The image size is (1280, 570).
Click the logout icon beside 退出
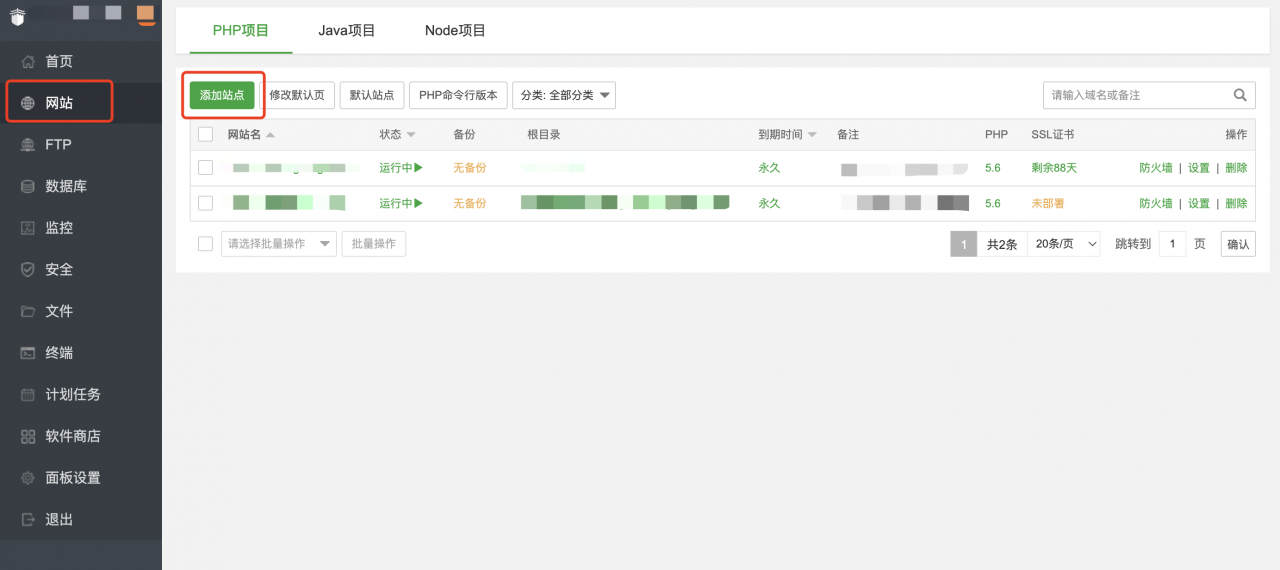coord(28,519)
